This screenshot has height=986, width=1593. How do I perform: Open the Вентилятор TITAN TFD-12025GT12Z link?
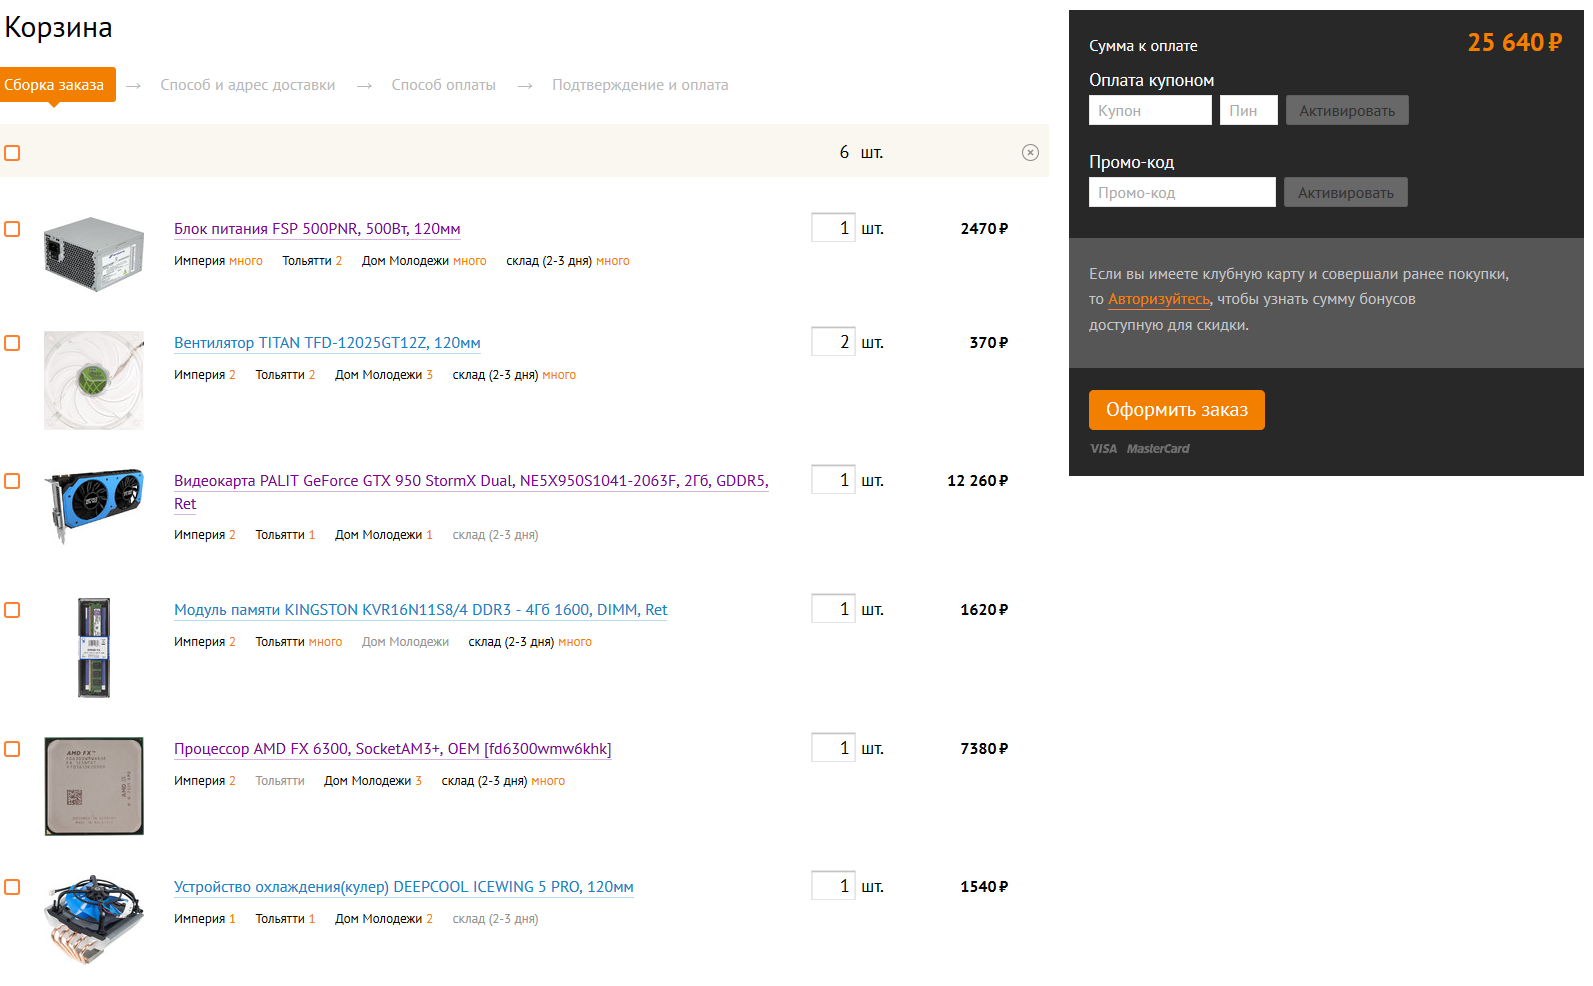coord(327,343)
